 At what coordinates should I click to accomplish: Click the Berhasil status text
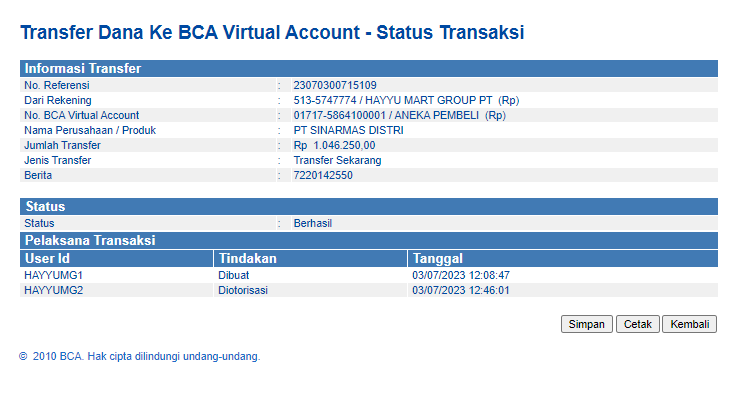(312, 223)
